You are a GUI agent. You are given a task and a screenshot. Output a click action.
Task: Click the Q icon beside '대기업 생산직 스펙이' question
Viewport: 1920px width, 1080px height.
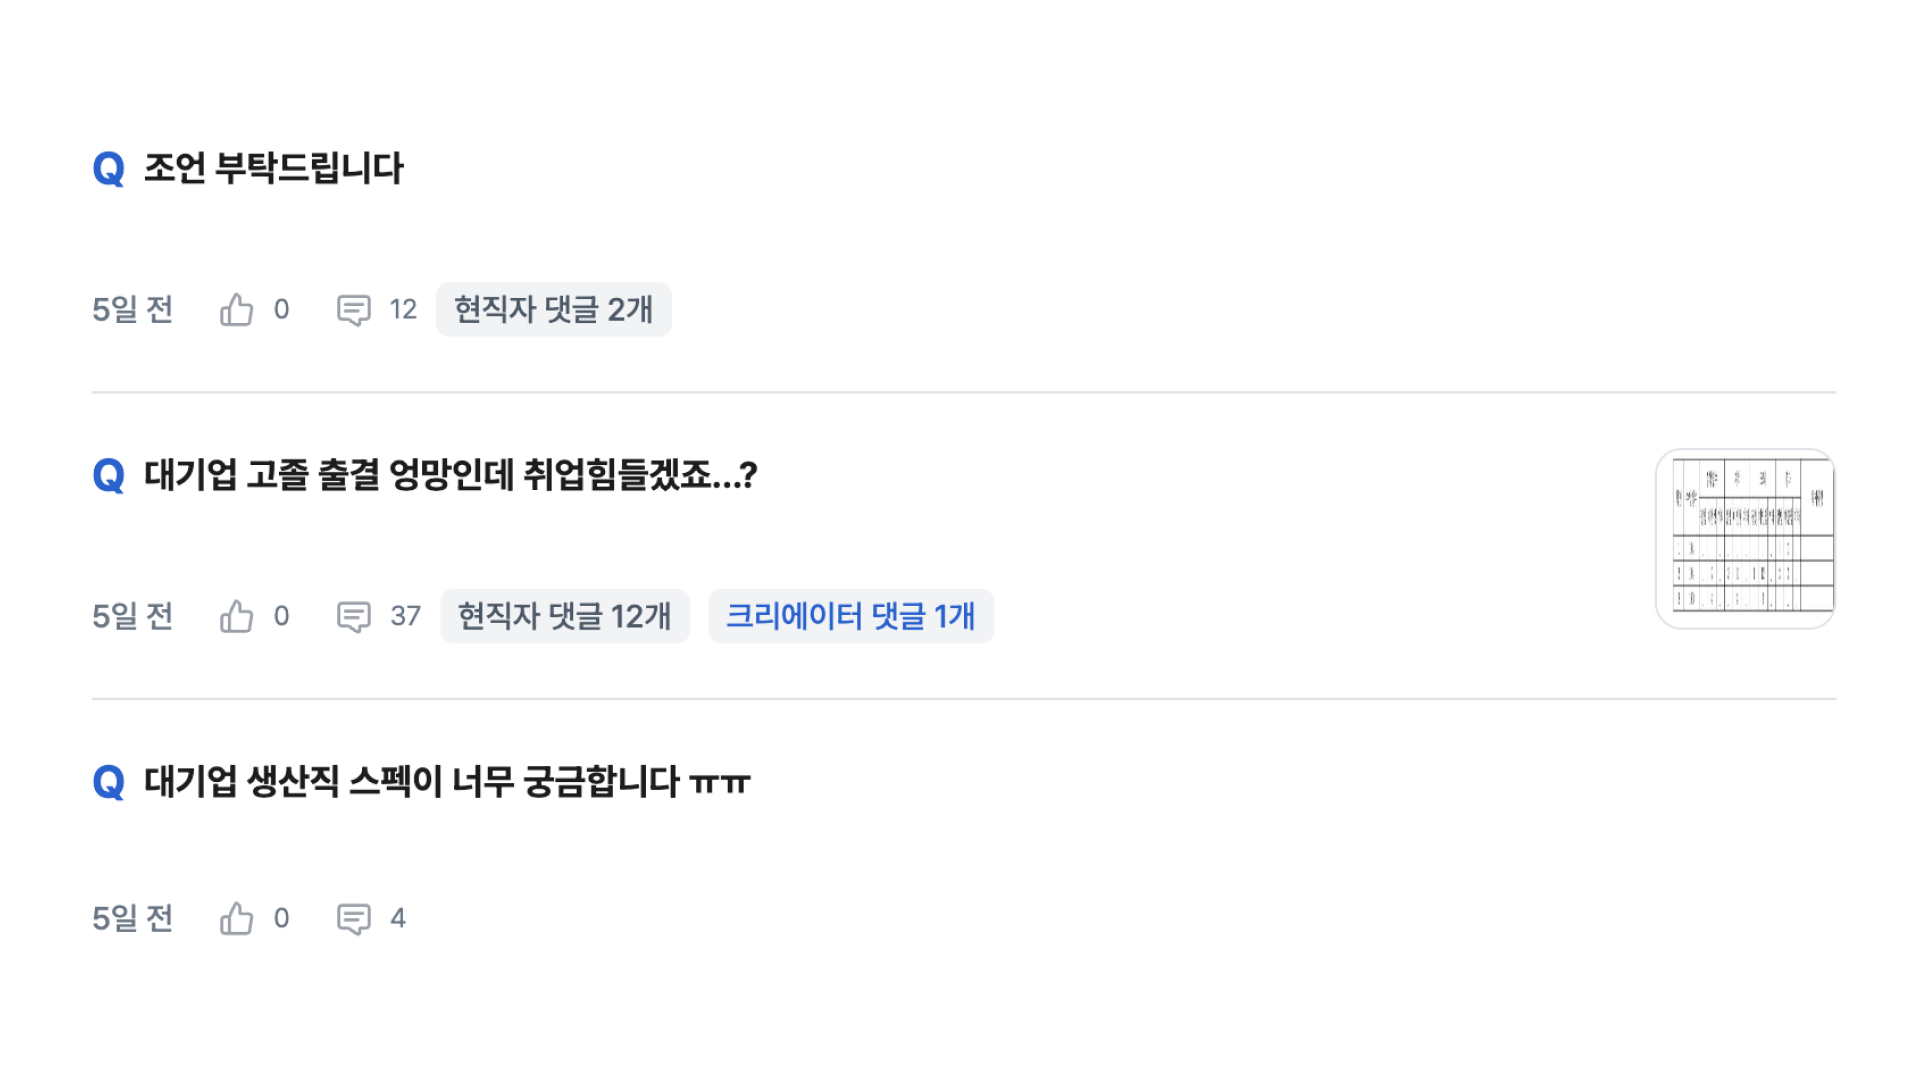tap(109, 782)
